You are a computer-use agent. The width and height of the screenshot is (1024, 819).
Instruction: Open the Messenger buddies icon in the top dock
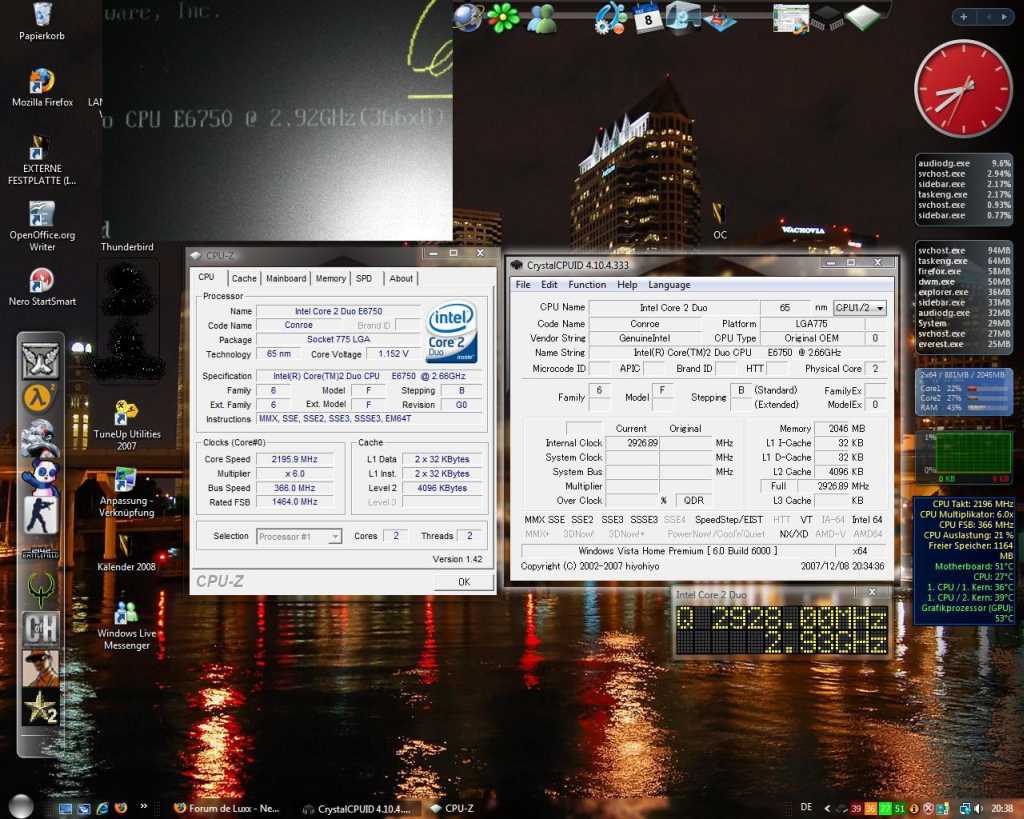pos(541,18)
